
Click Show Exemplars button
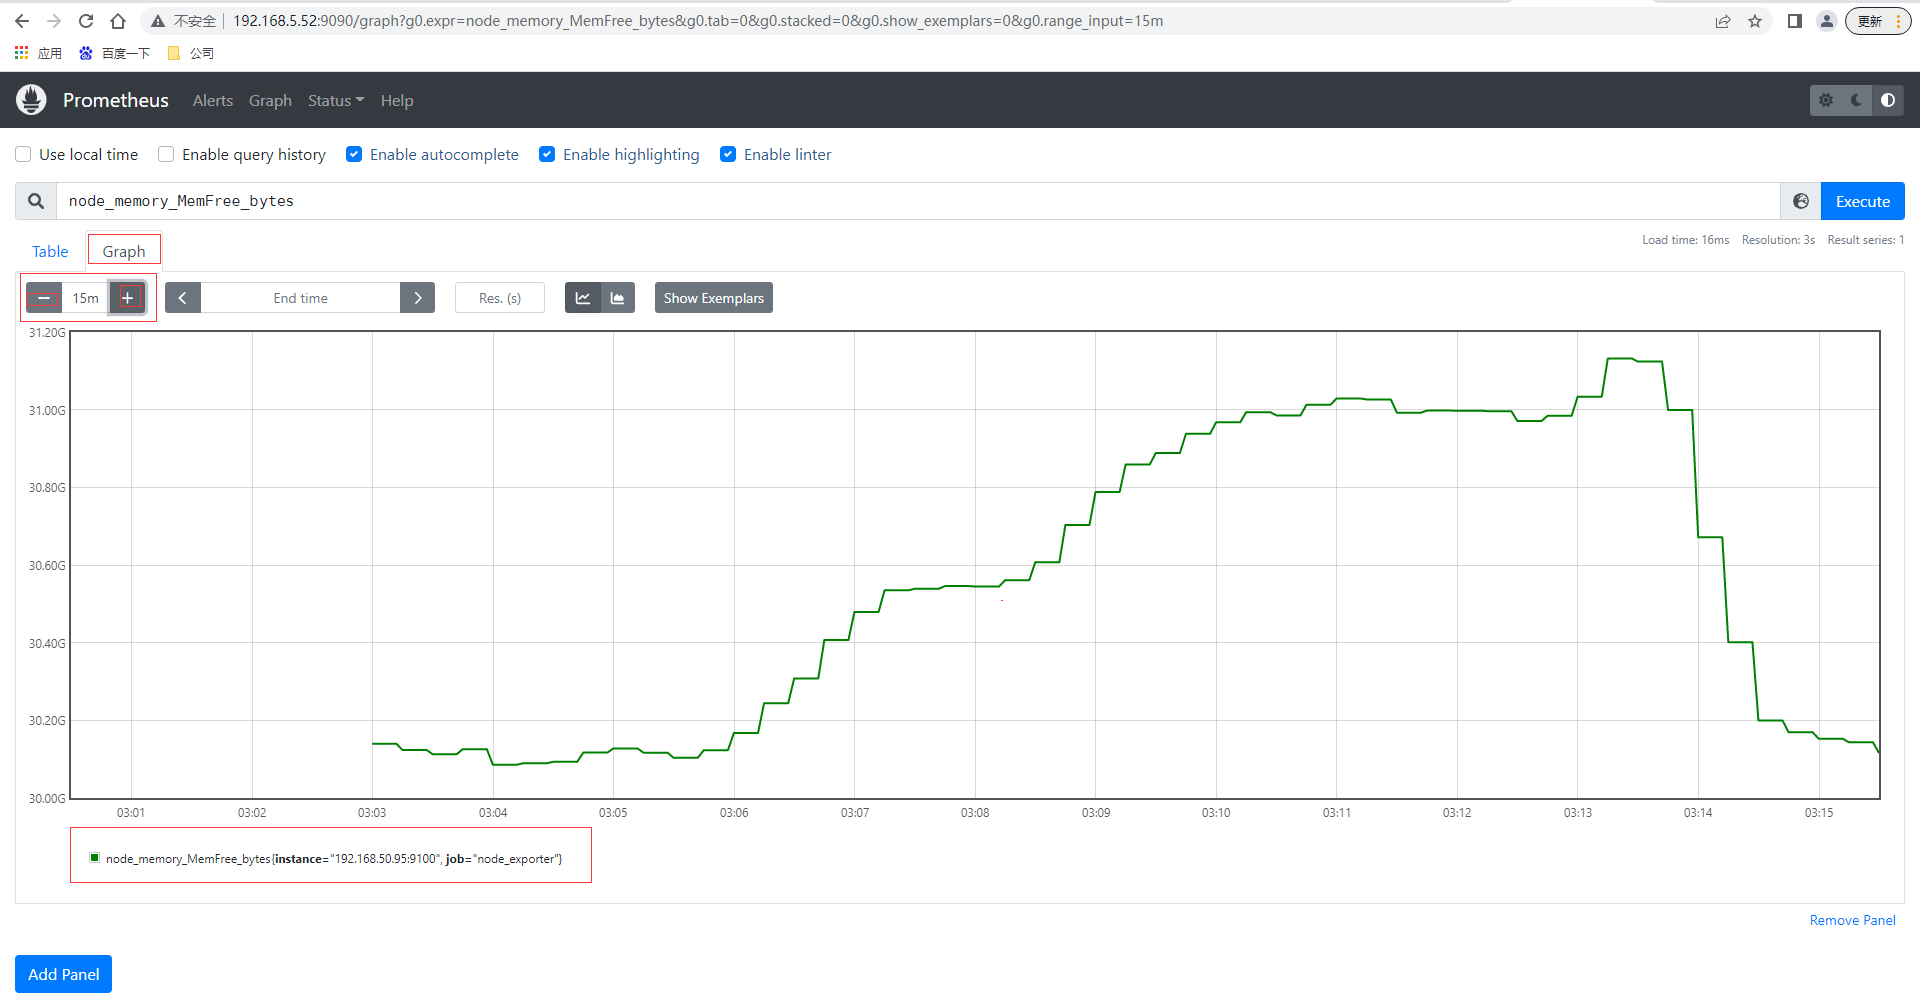point(714,298)
